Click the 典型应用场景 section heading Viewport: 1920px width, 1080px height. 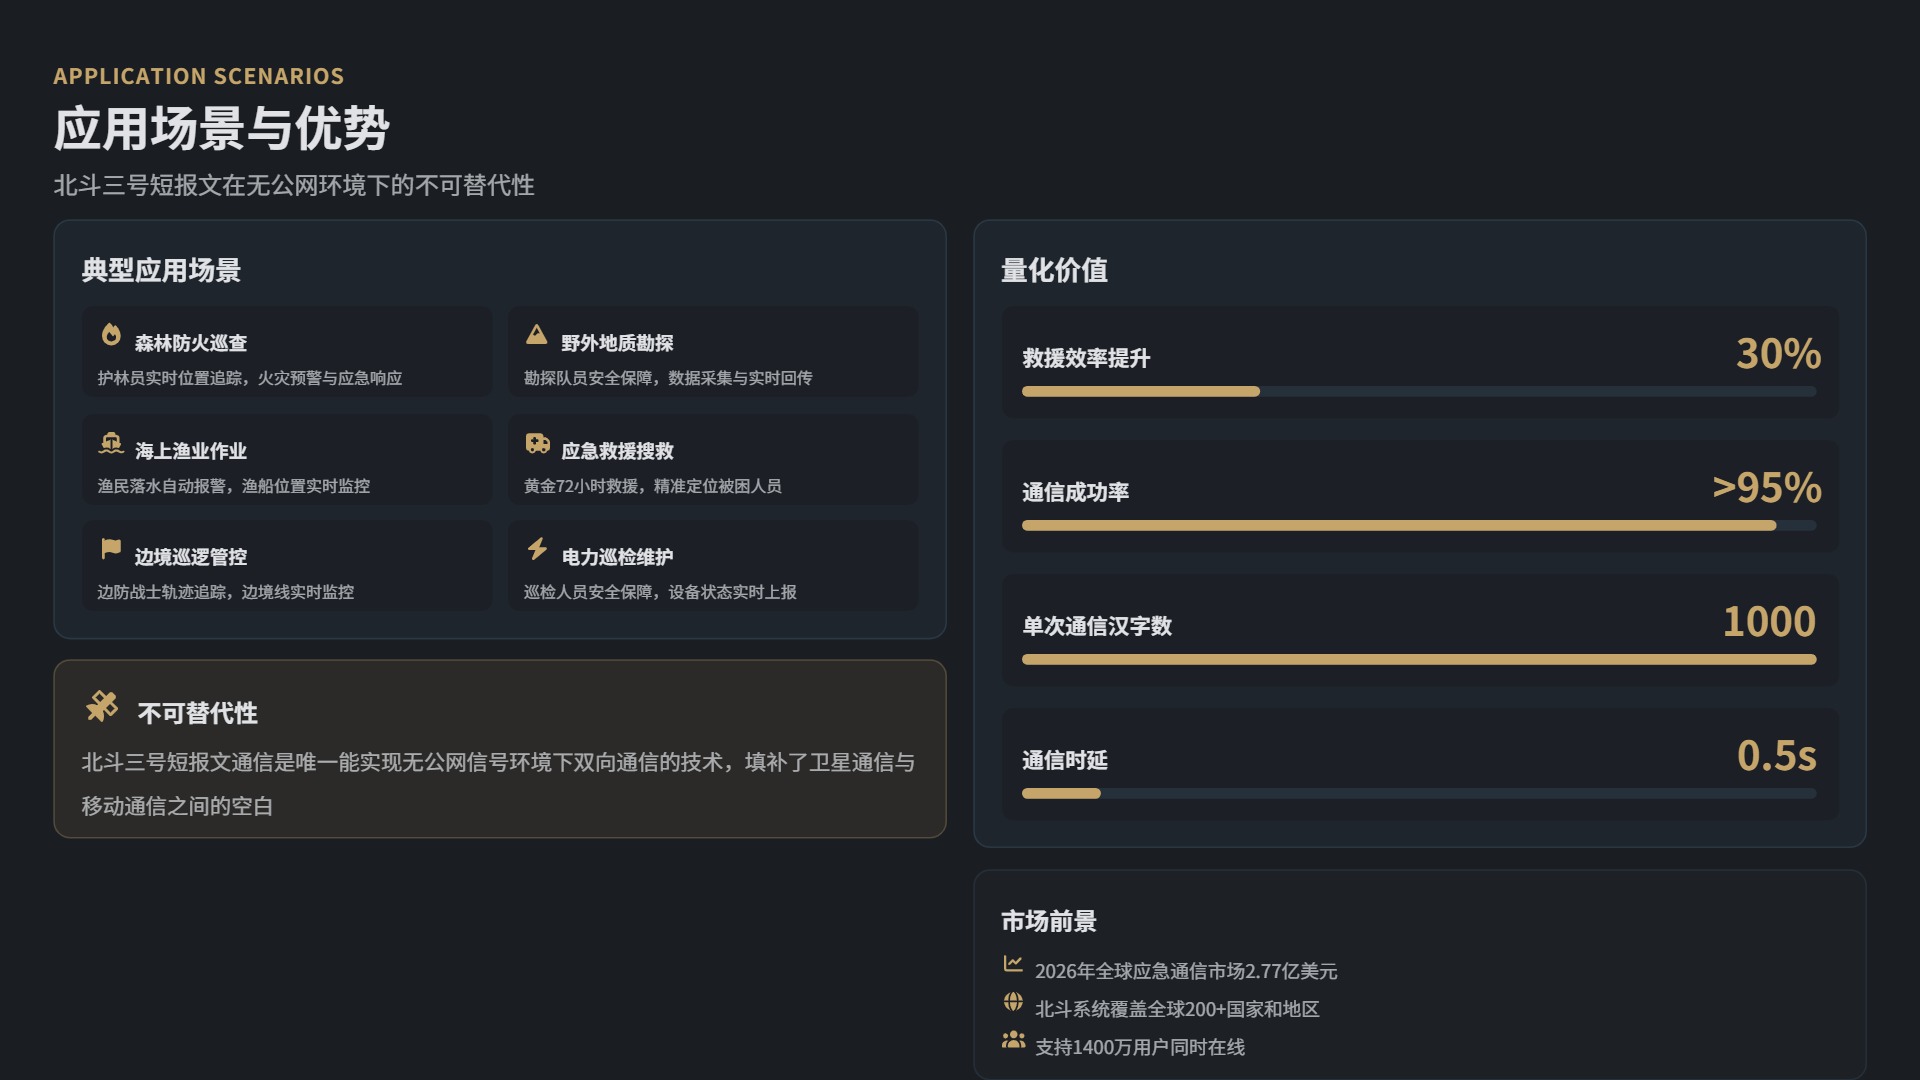click(161, 270)
